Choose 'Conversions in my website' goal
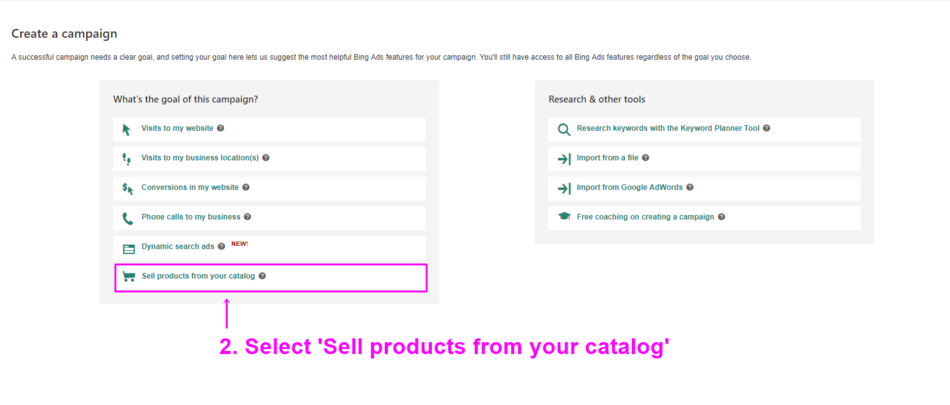Image resolution: width=950 pixels, height=405 pixels. [x=190, y=187]
